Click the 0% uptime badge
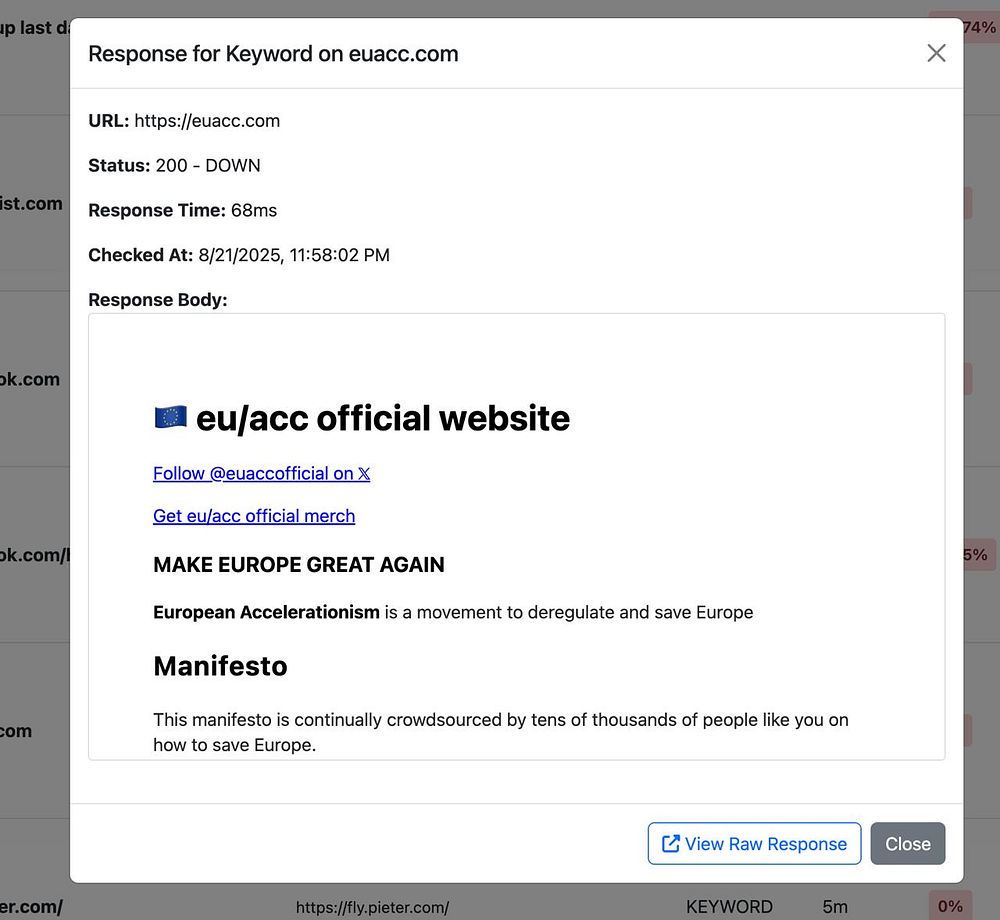The image size is (1000, 920). pyautogui.click(x=950, y=906)
